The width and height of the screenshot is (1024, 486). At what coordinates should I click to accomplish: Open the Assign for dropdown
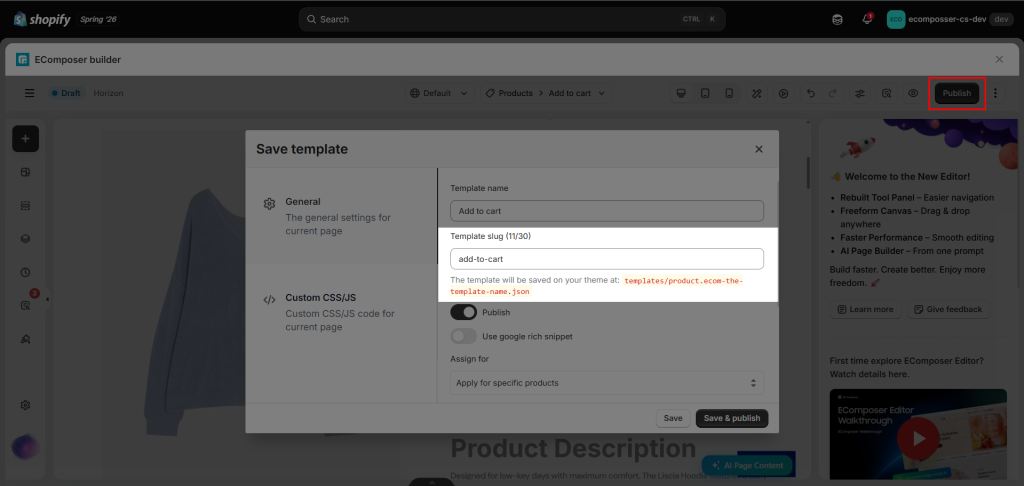tap(607, 383)
